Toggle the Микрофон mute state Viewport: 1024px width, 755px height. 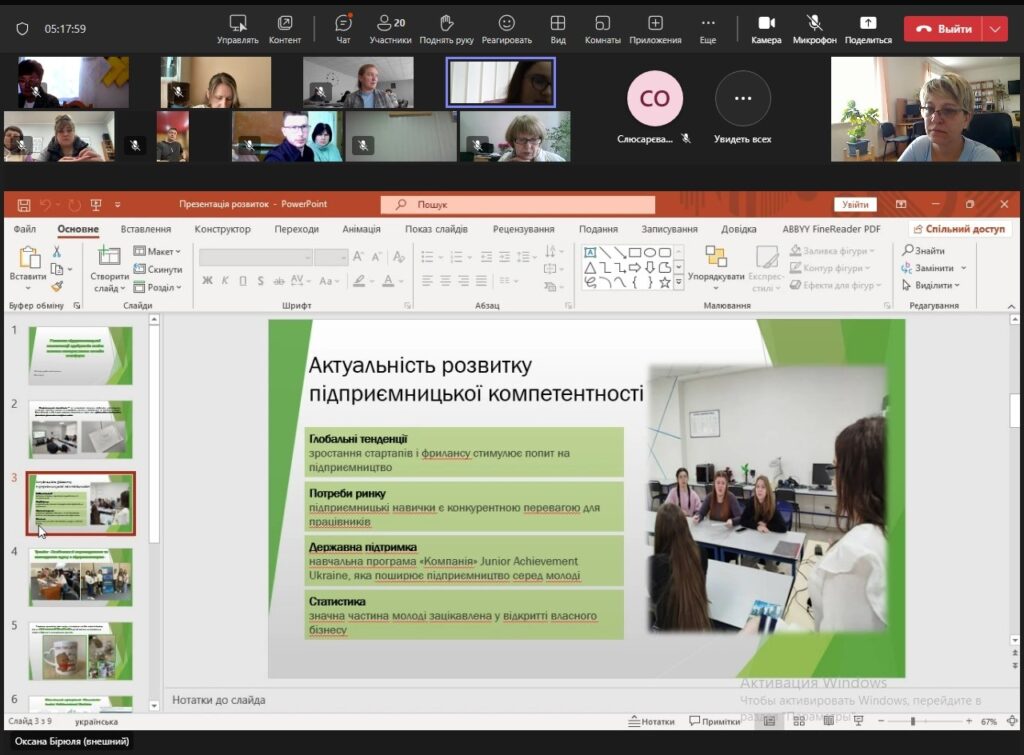(x=814, y=28)
